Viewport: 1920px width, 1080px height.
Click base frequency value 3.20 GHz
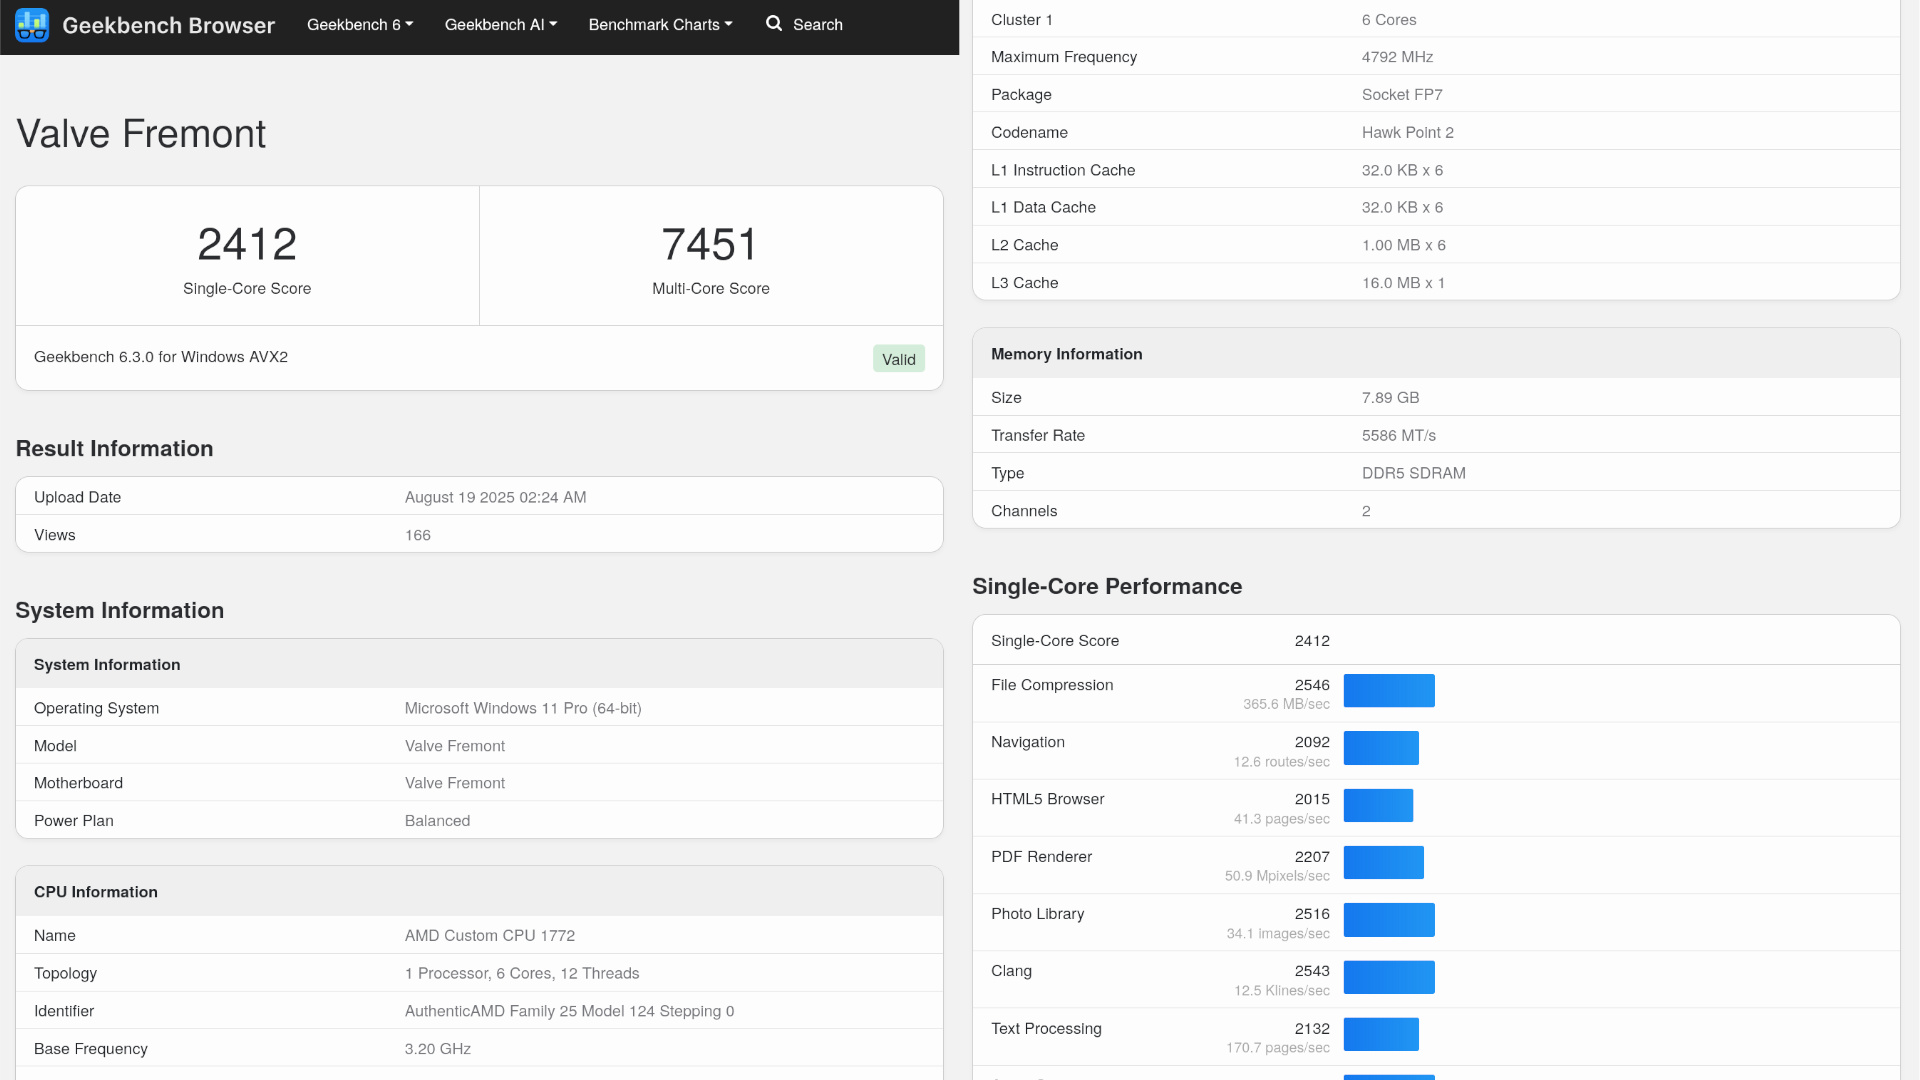click(438, 1049)
